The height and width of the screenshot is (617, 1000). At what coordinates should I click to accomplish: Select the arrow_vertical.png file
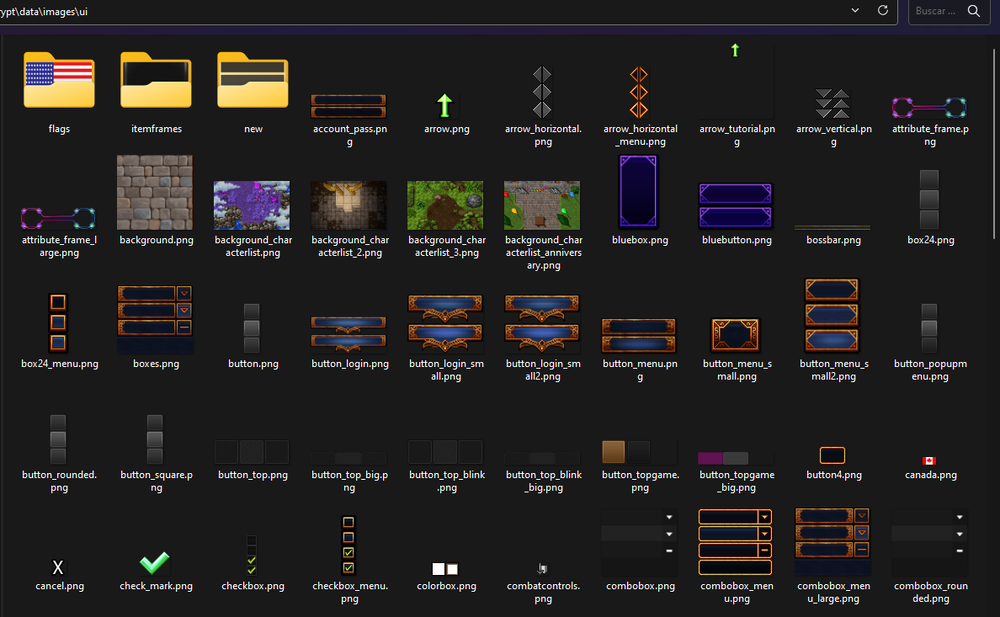click(x=832, y=104)
